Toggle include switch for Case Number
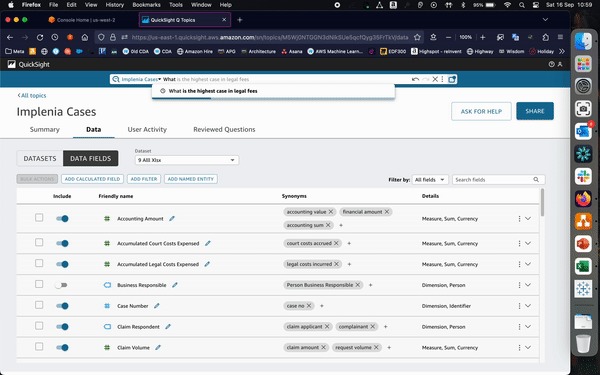This screenshot has width=600, height=375. (62, 306)
